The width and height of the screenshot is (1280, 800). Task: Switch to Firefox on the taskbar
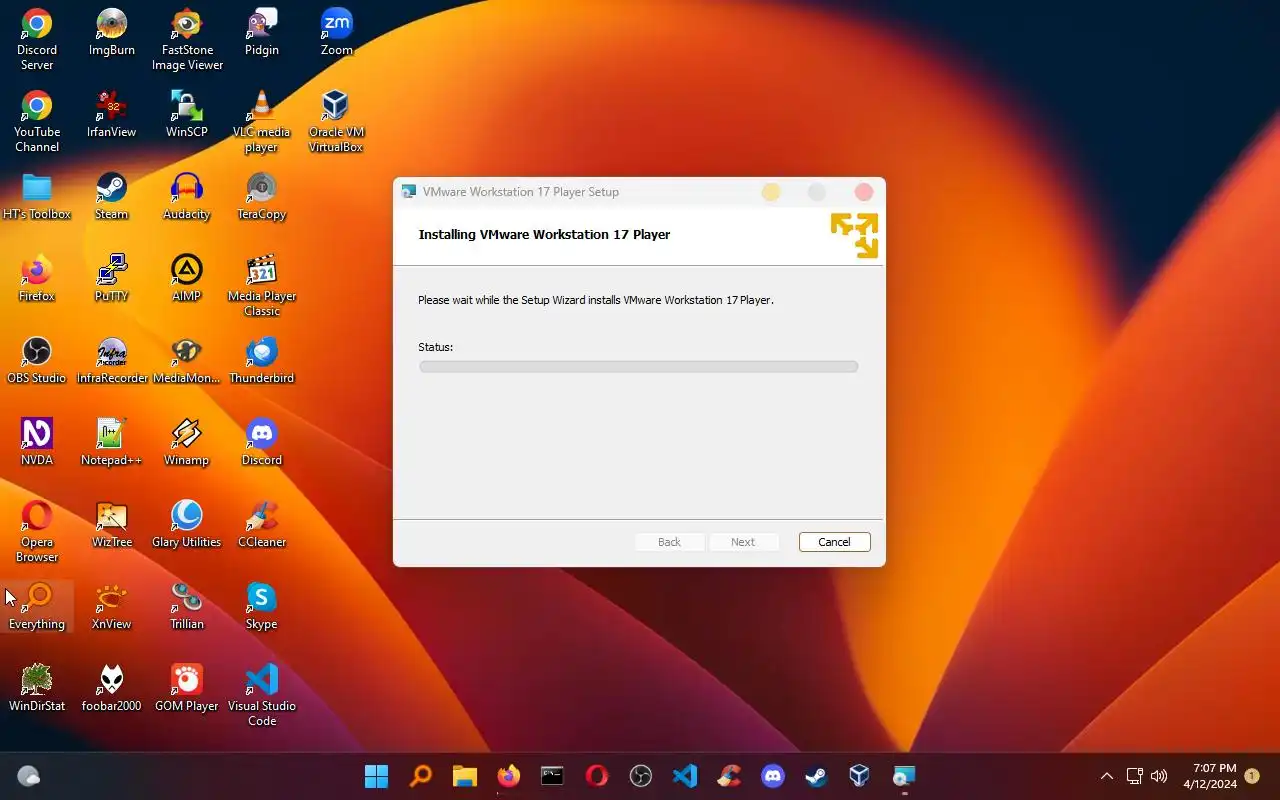[x=509, y=776]
